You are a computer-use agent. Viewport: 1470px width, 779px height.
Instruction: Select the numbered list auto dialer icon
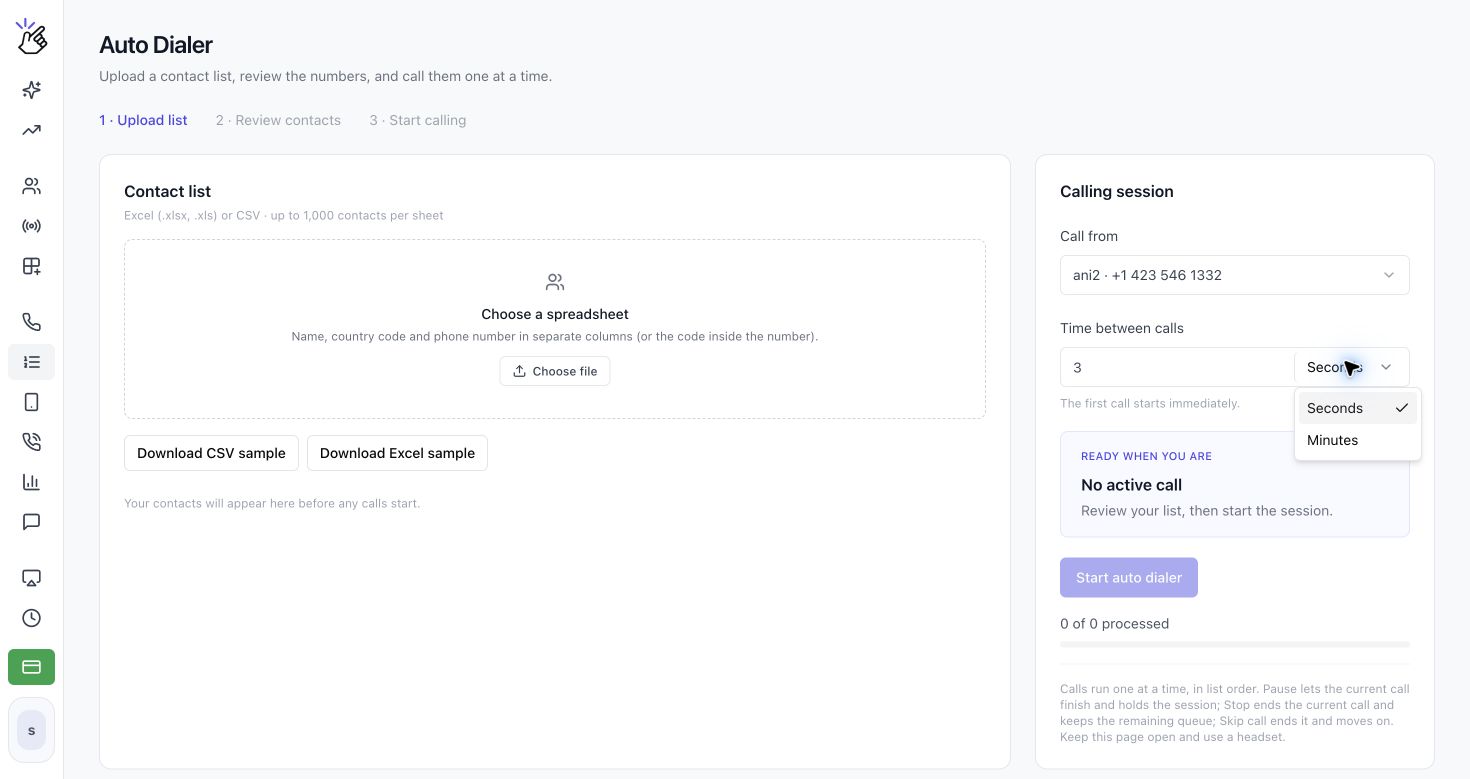click(31, 362)
